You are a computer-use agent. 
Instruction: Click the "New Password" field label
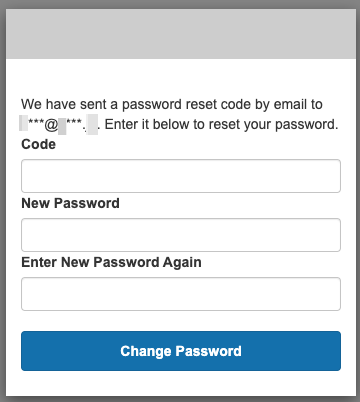point(70,203)
